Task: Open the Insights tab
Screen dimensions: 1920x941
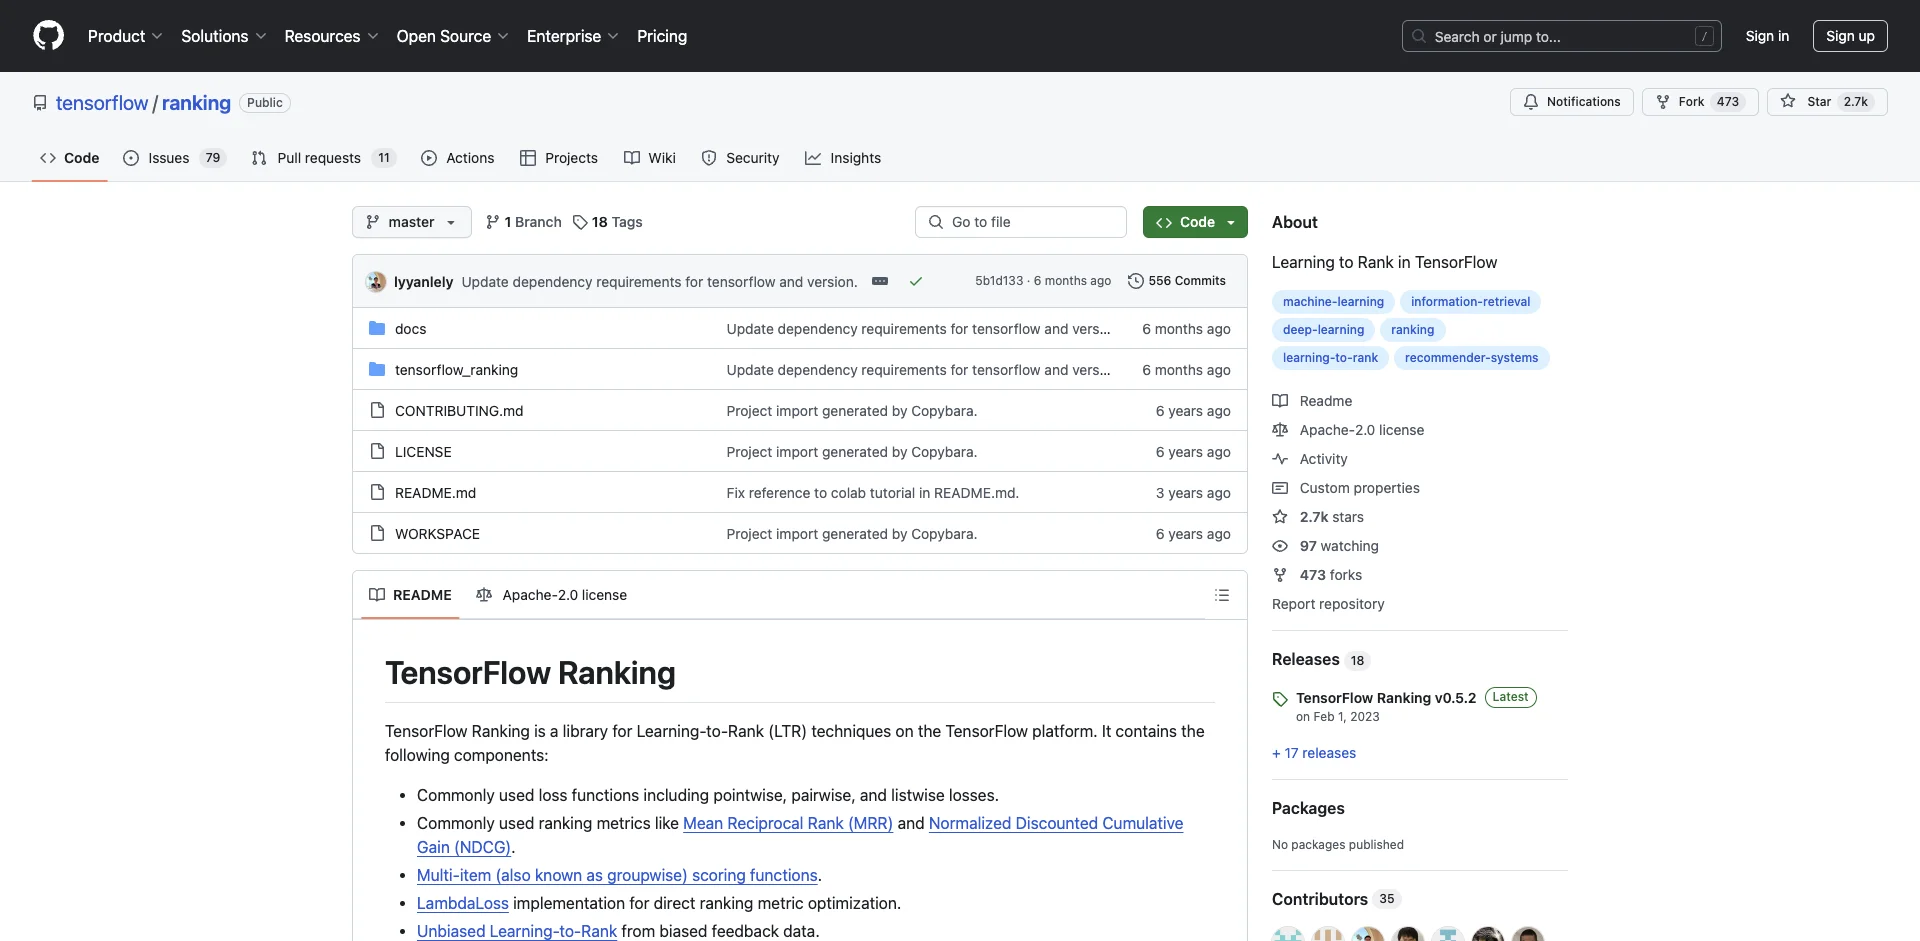Action: (x=843, y=158)
